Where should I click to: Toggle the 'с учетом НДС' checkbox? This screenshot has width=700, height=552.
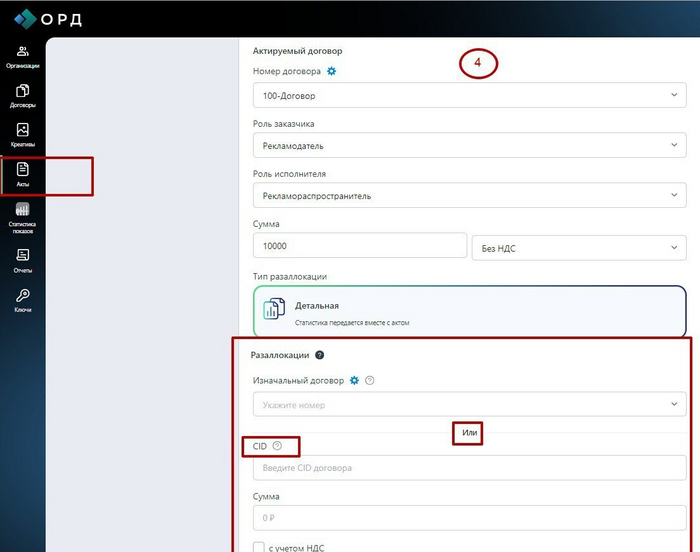(x=259, y=547)
